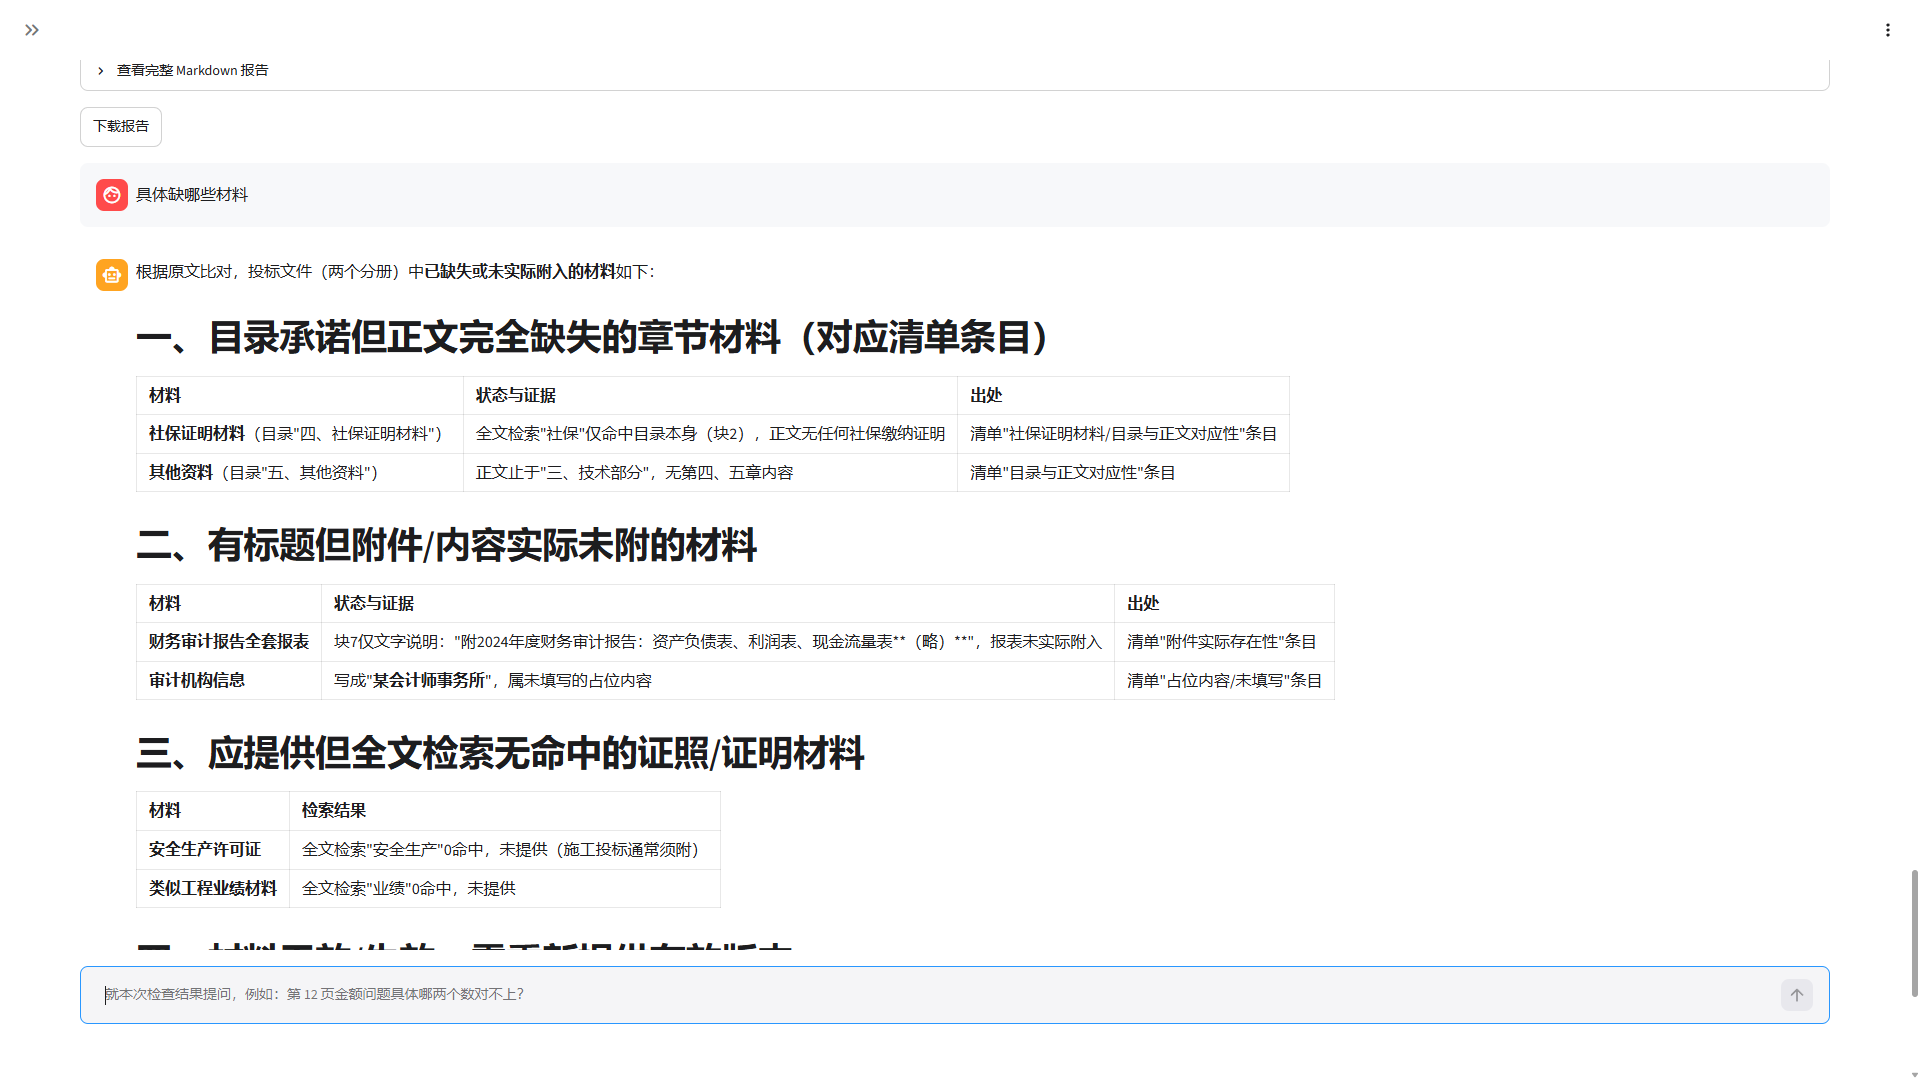Image resolution: width=1920 pixels, height=1080 pixels.
Task: Expand the sidebar with double chevron icon
Action: click(x=32, y=30)
